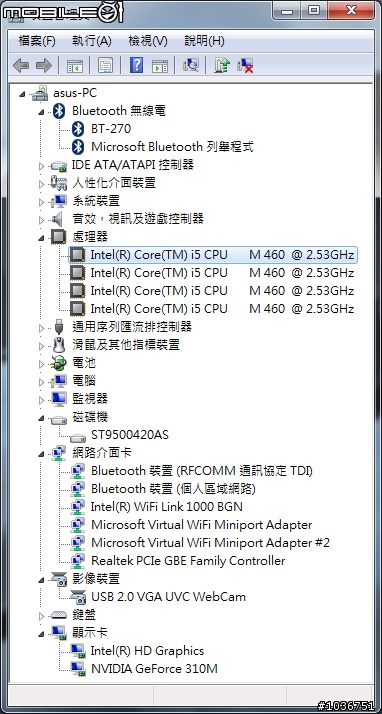Expand the 人性化介面裝置 category
Screen dimensions: 382x714
pos(41,184)
